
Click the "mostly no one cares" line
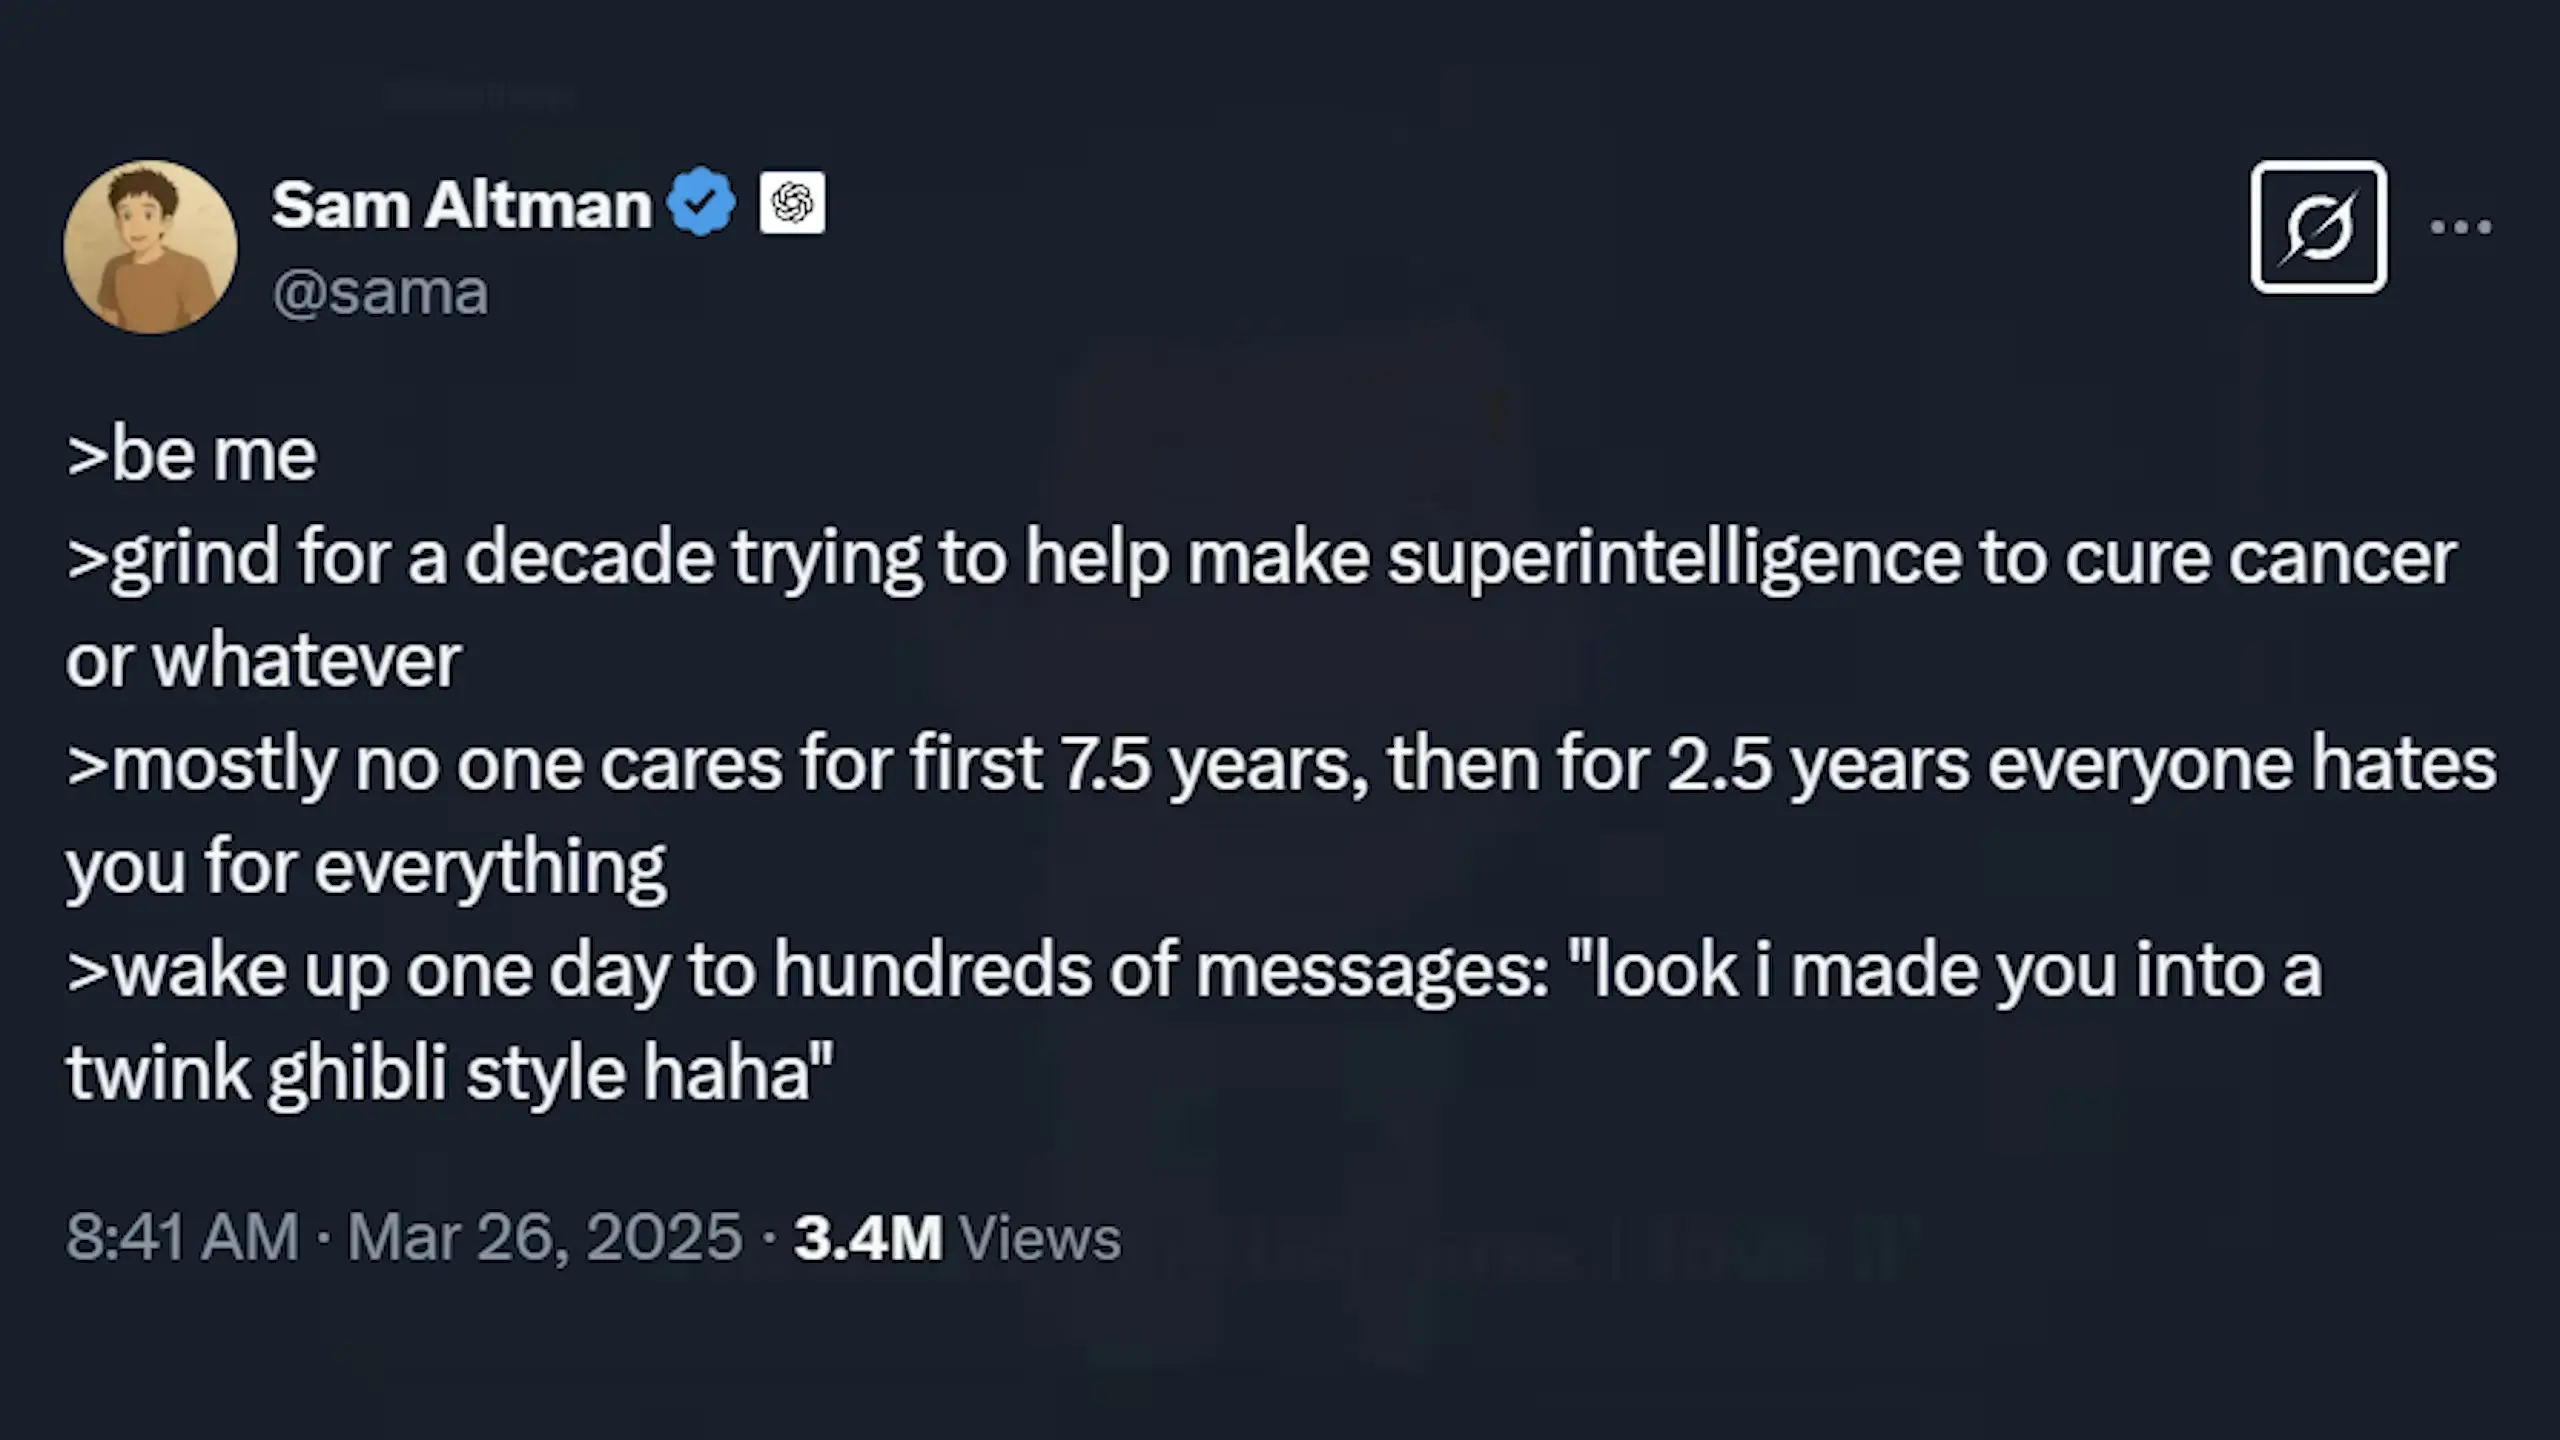[1281, 764]
